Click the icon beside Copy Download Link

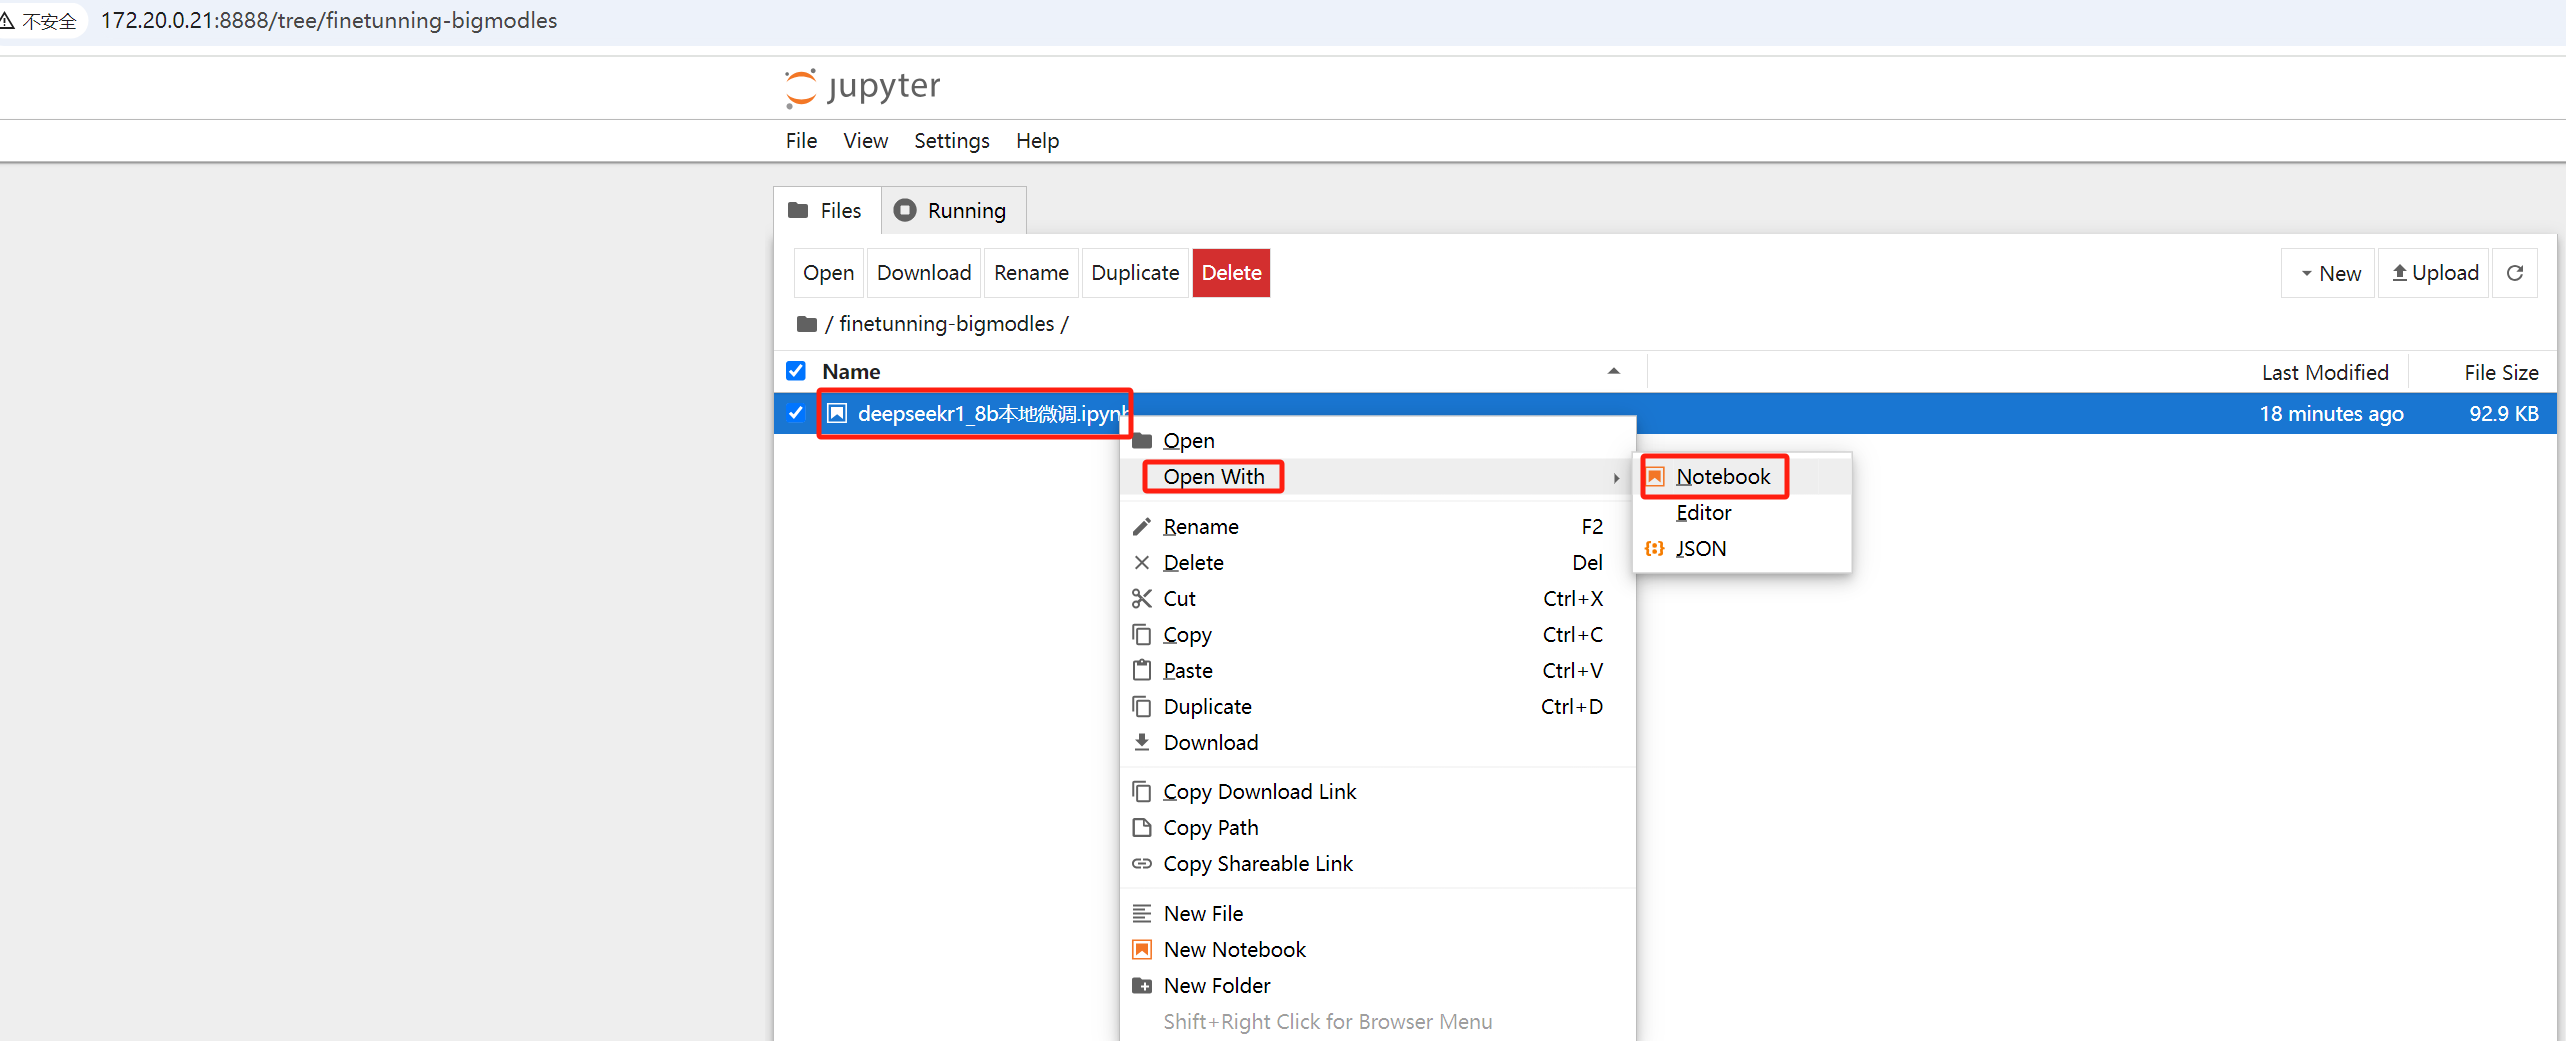[x=1141, y=792]
